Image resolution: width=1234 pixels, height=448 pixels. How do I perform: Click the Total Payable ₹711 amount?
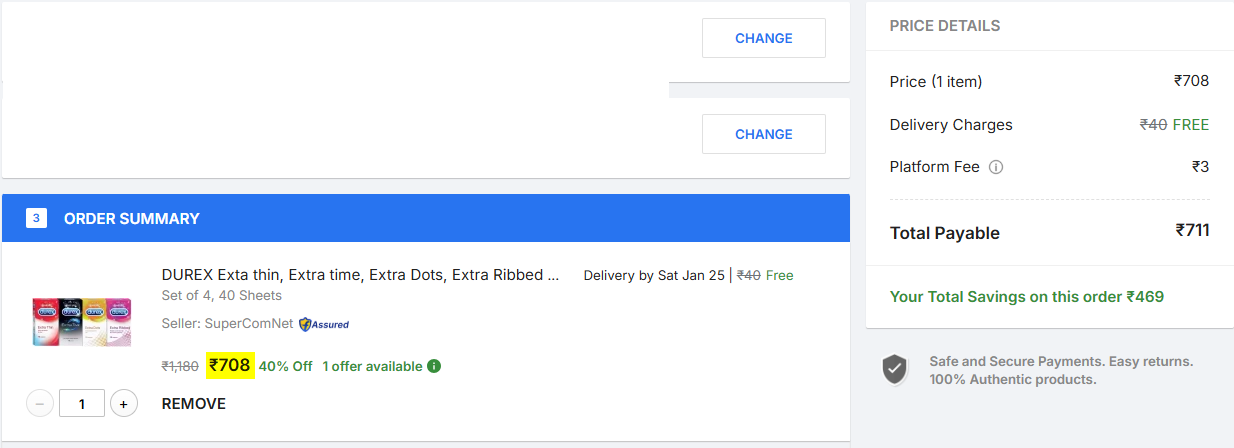(x=1192, y=231)
